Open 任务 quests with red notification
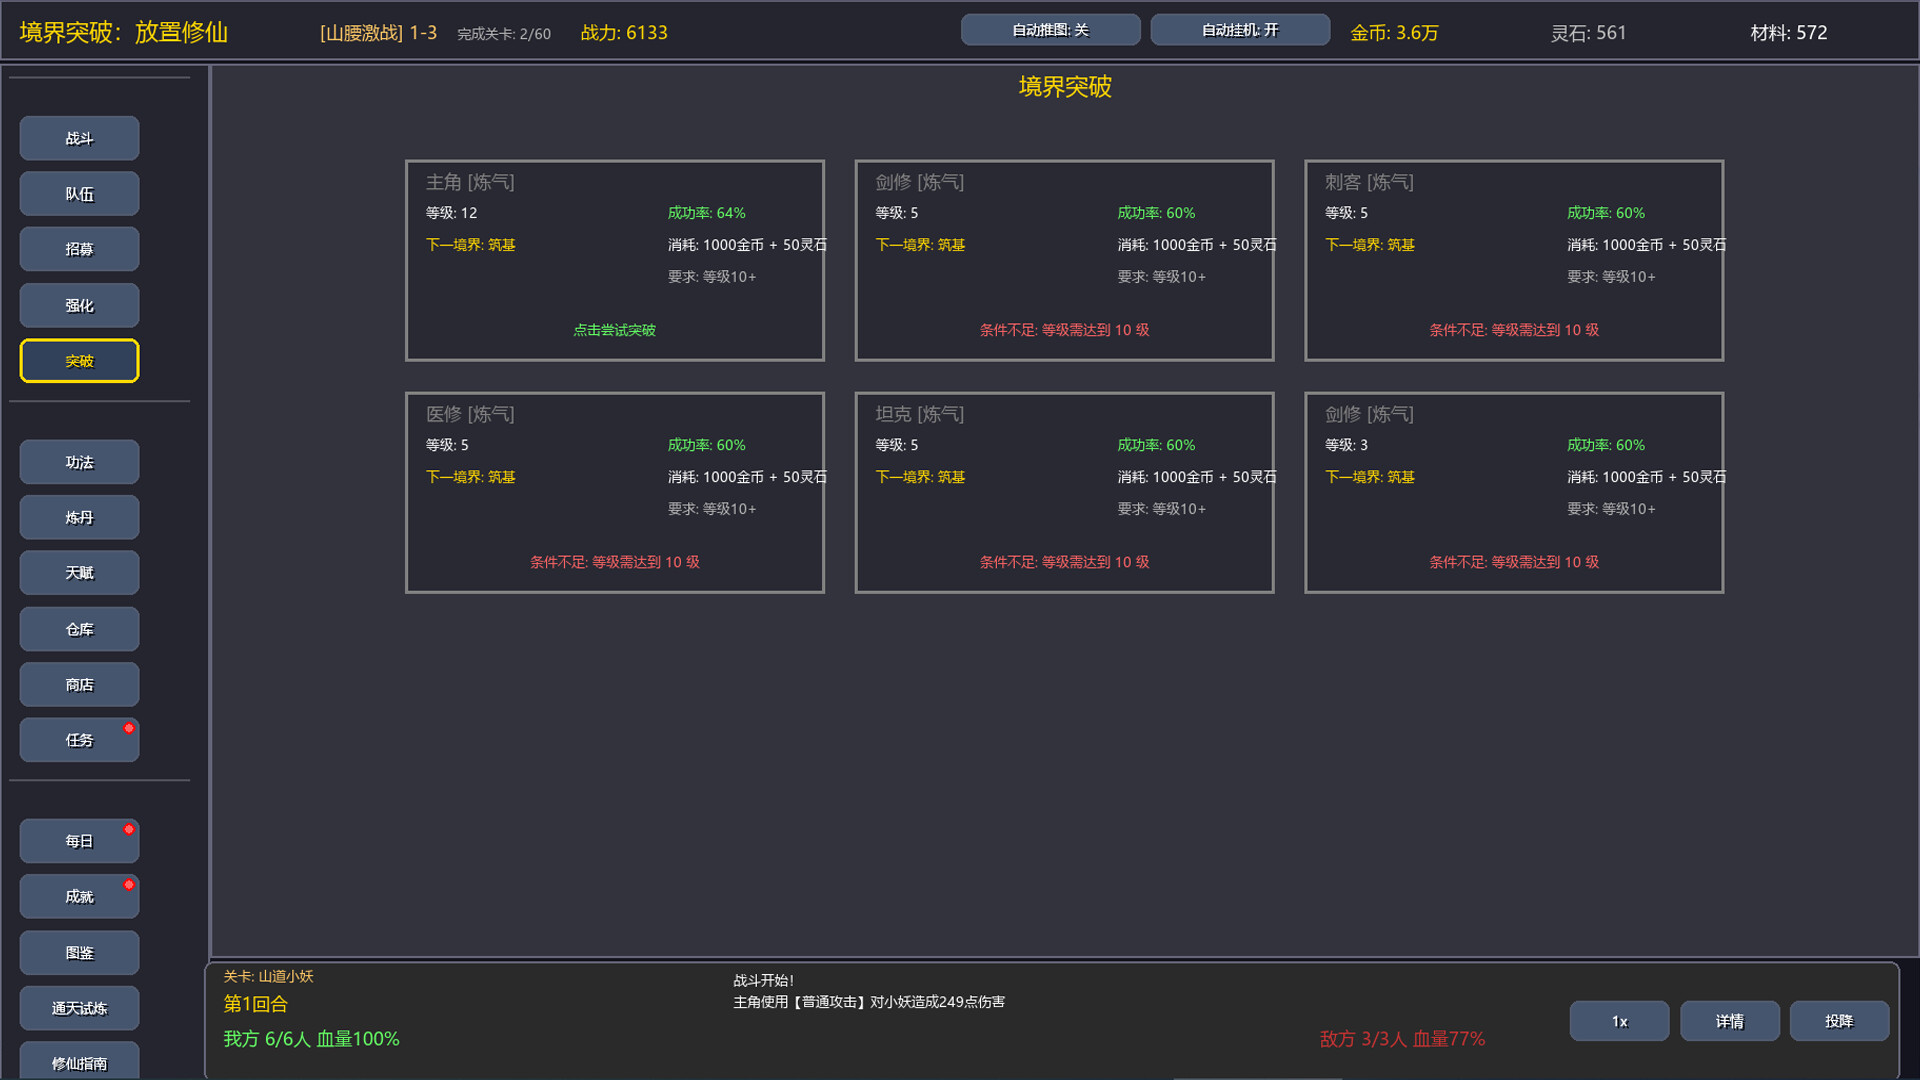The width and height of the screenshot is (1920, 1080). (79, 740)
